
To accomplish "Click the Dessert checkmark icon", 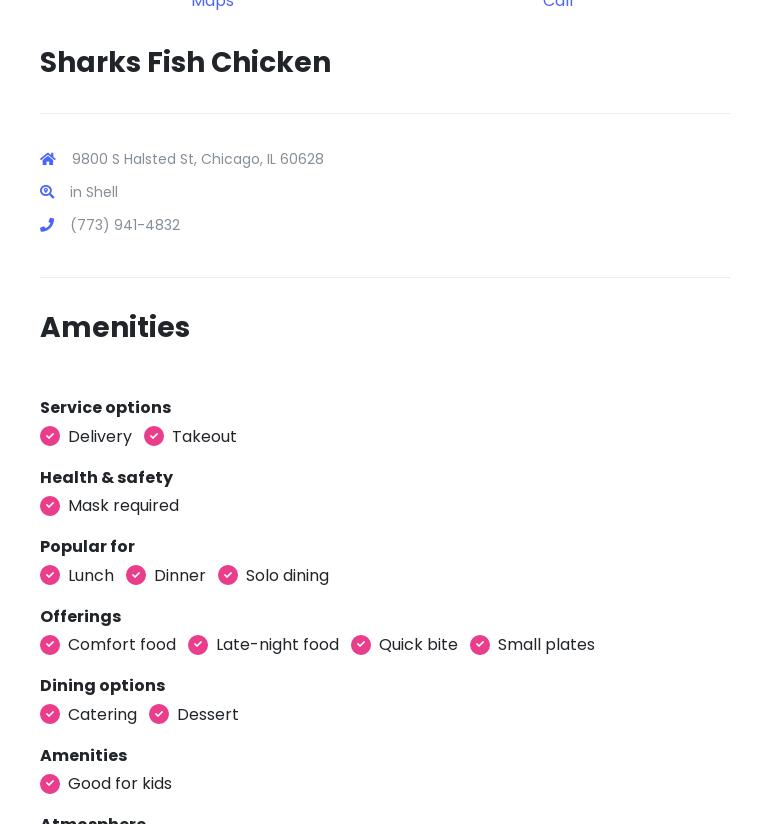I will click(159, 714).
